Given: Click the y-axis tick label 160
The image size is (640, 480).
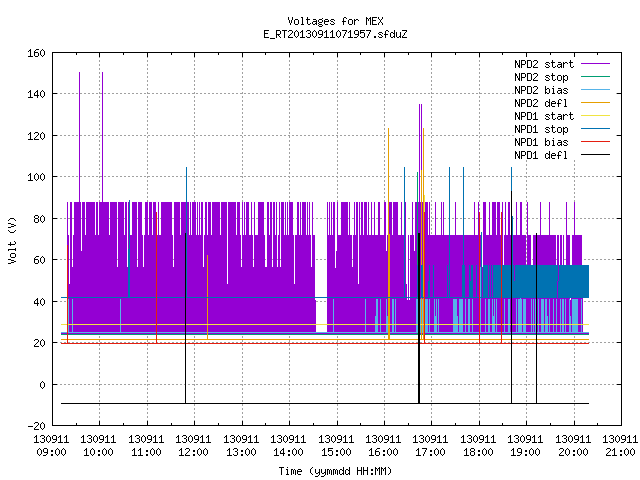Looking at the screenshot, I should [36, 53].
